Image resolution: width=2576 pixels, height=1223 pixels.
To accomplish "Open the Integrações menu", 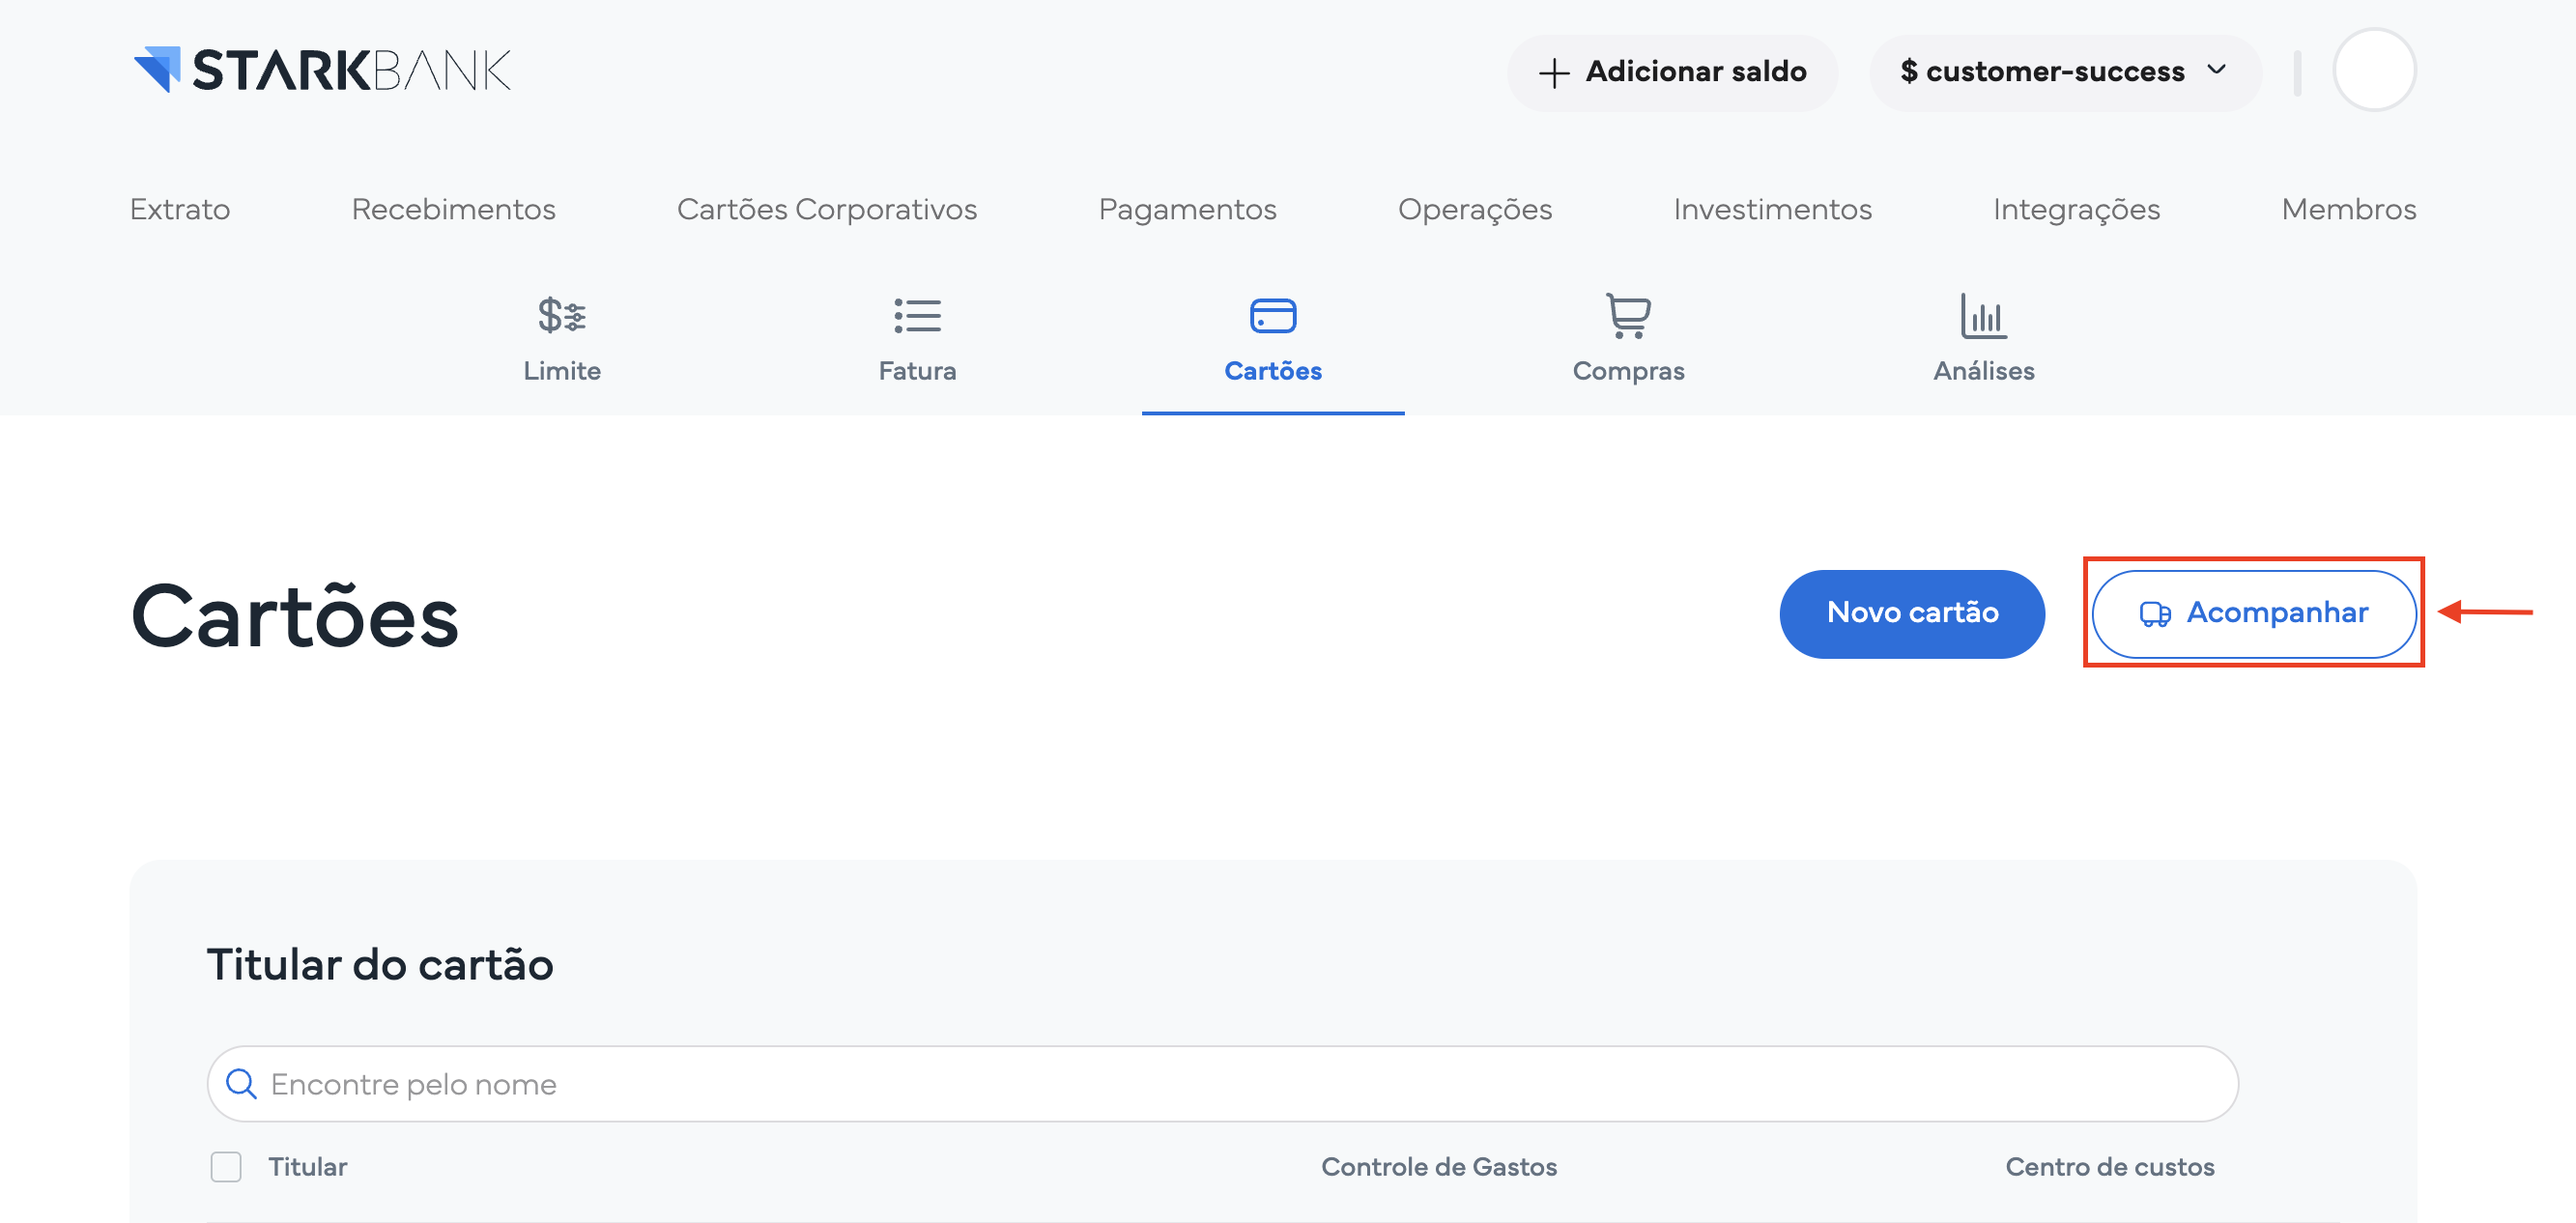I will 2076,209.
